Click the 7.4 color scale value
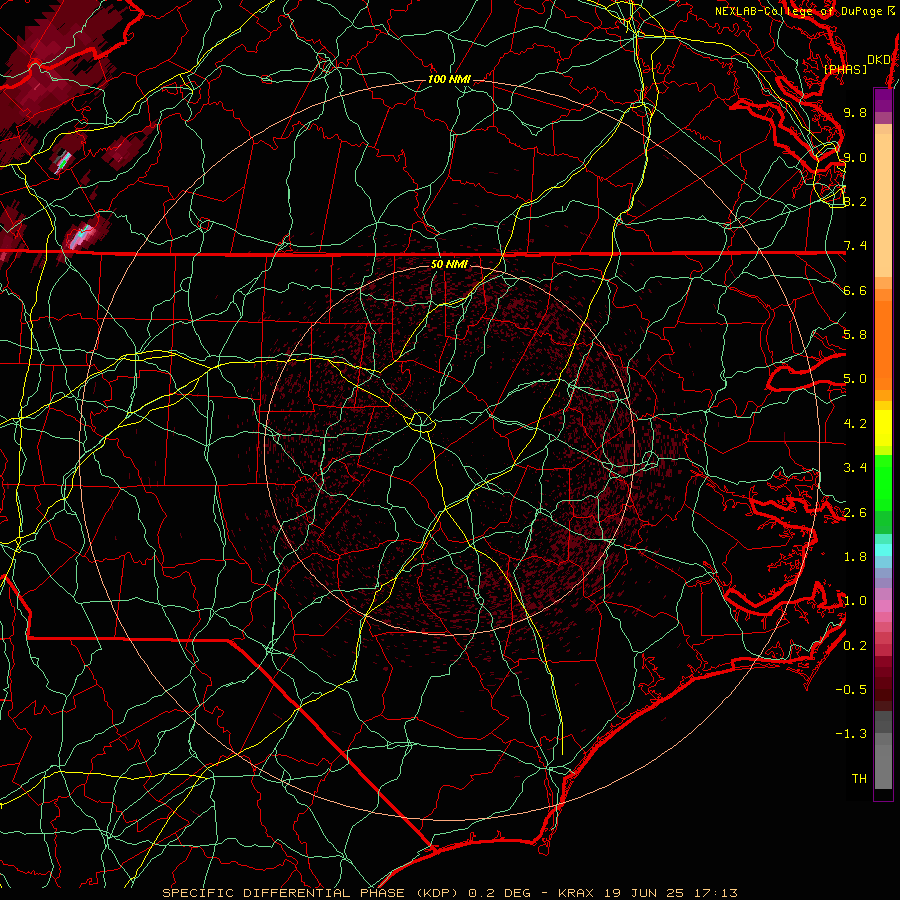Screen dimensions: 900x900 coord(855,246)
